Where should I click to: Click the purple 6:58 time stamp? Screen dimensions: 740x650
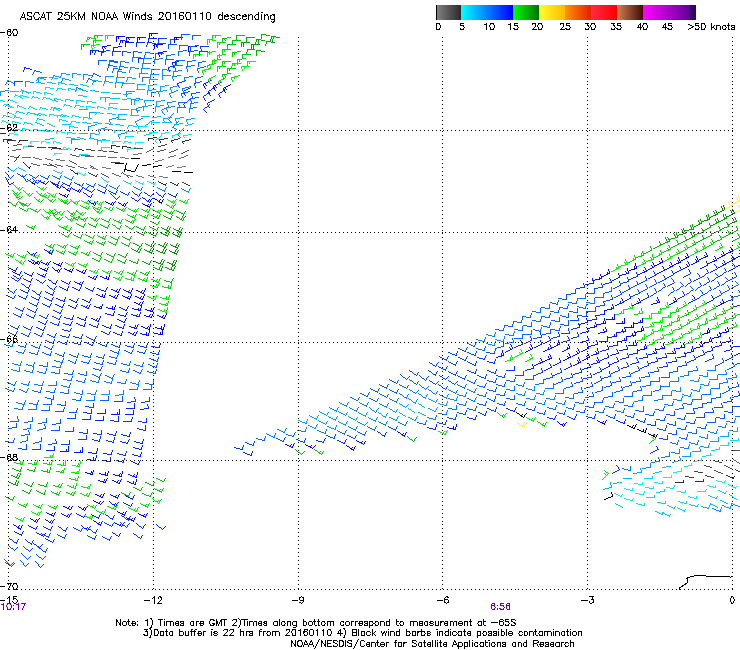pos(500,607)
